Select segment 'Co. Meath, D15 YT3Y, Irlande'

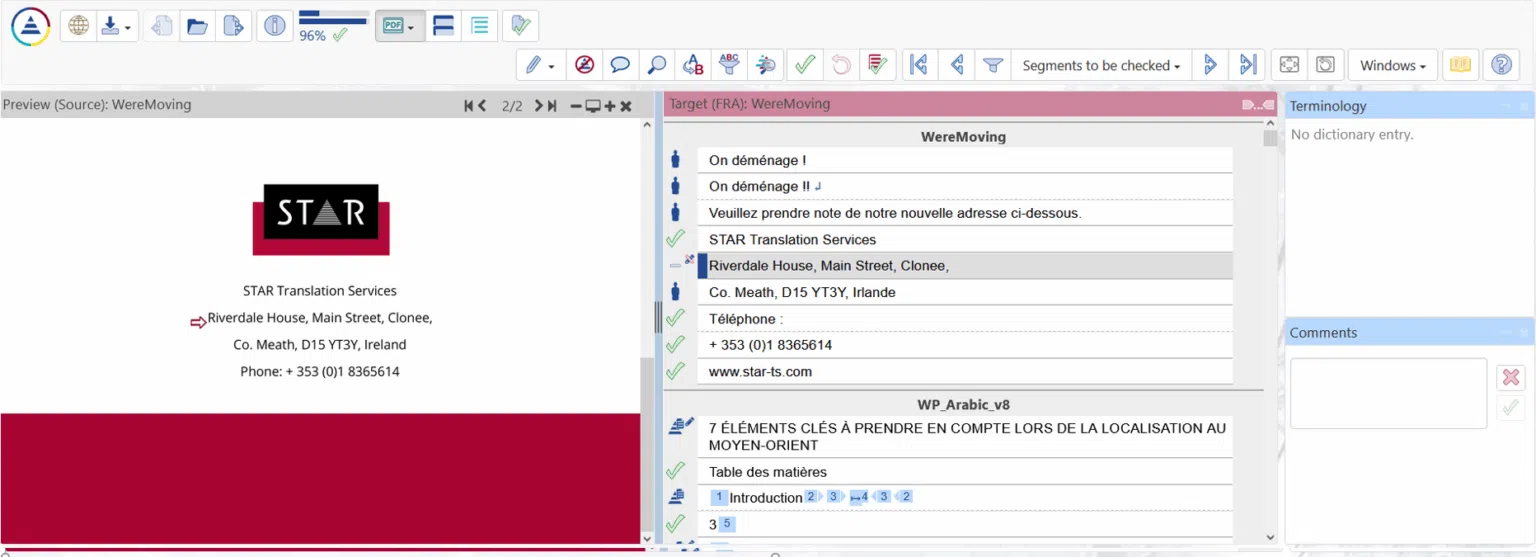click(x=966, y=292)
